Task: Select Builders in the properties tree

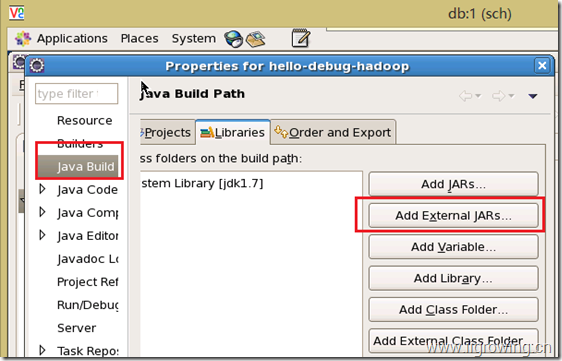Action: 80,144
